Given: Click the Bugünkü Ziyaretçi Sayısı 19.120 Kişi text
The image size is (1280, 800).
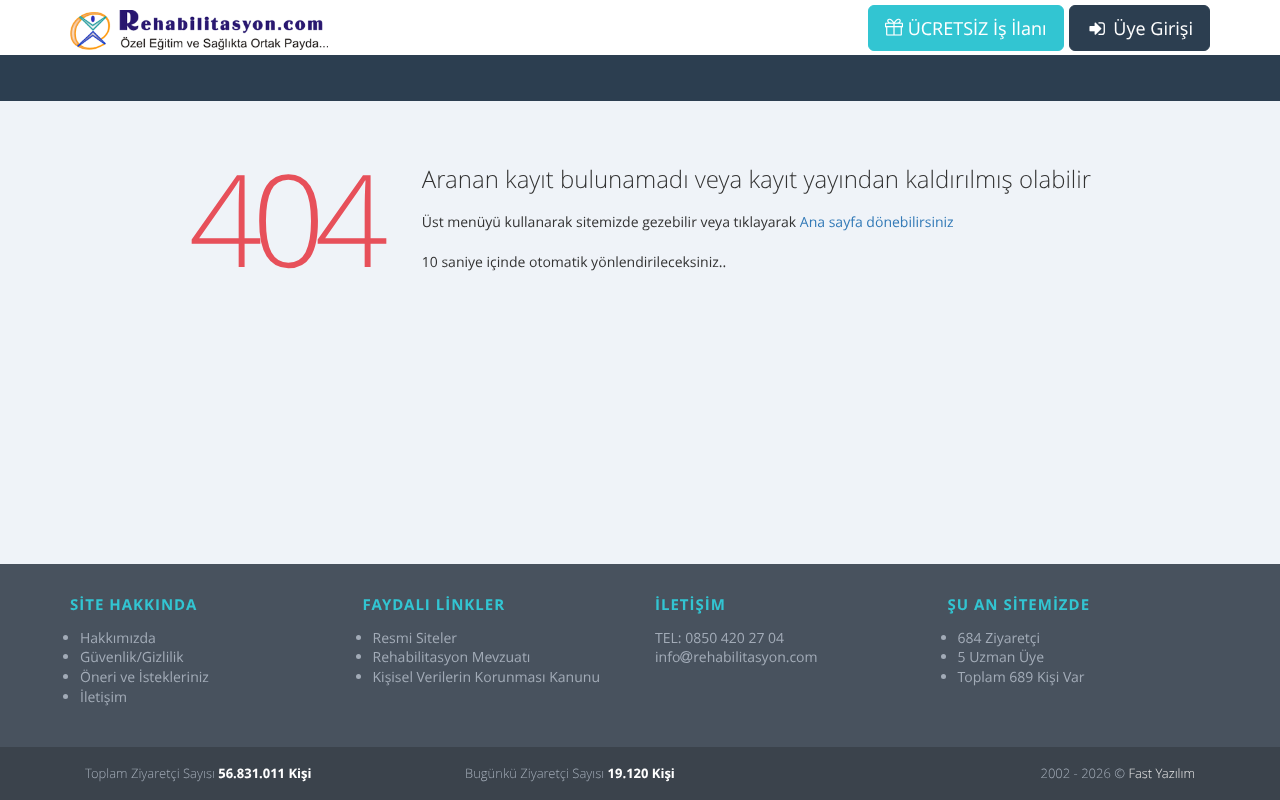Looking at the screenshot, I should 570,773.
